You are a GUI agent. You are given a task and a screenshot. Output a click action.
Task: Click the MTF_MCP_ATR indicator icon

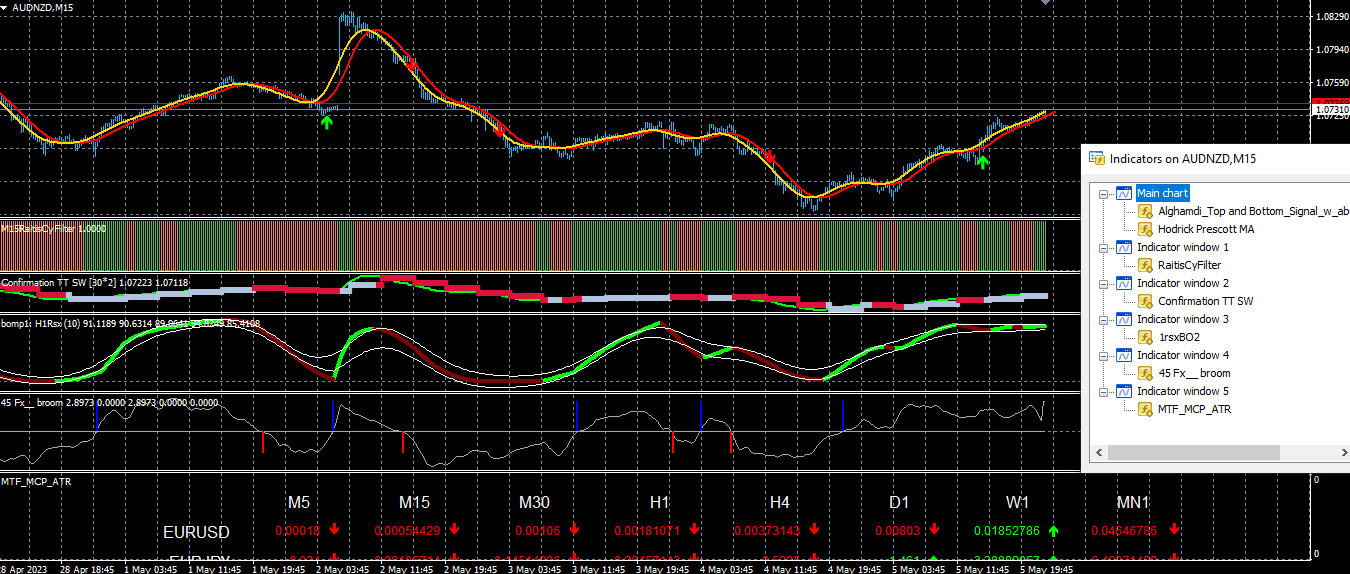coord(1146,409)
